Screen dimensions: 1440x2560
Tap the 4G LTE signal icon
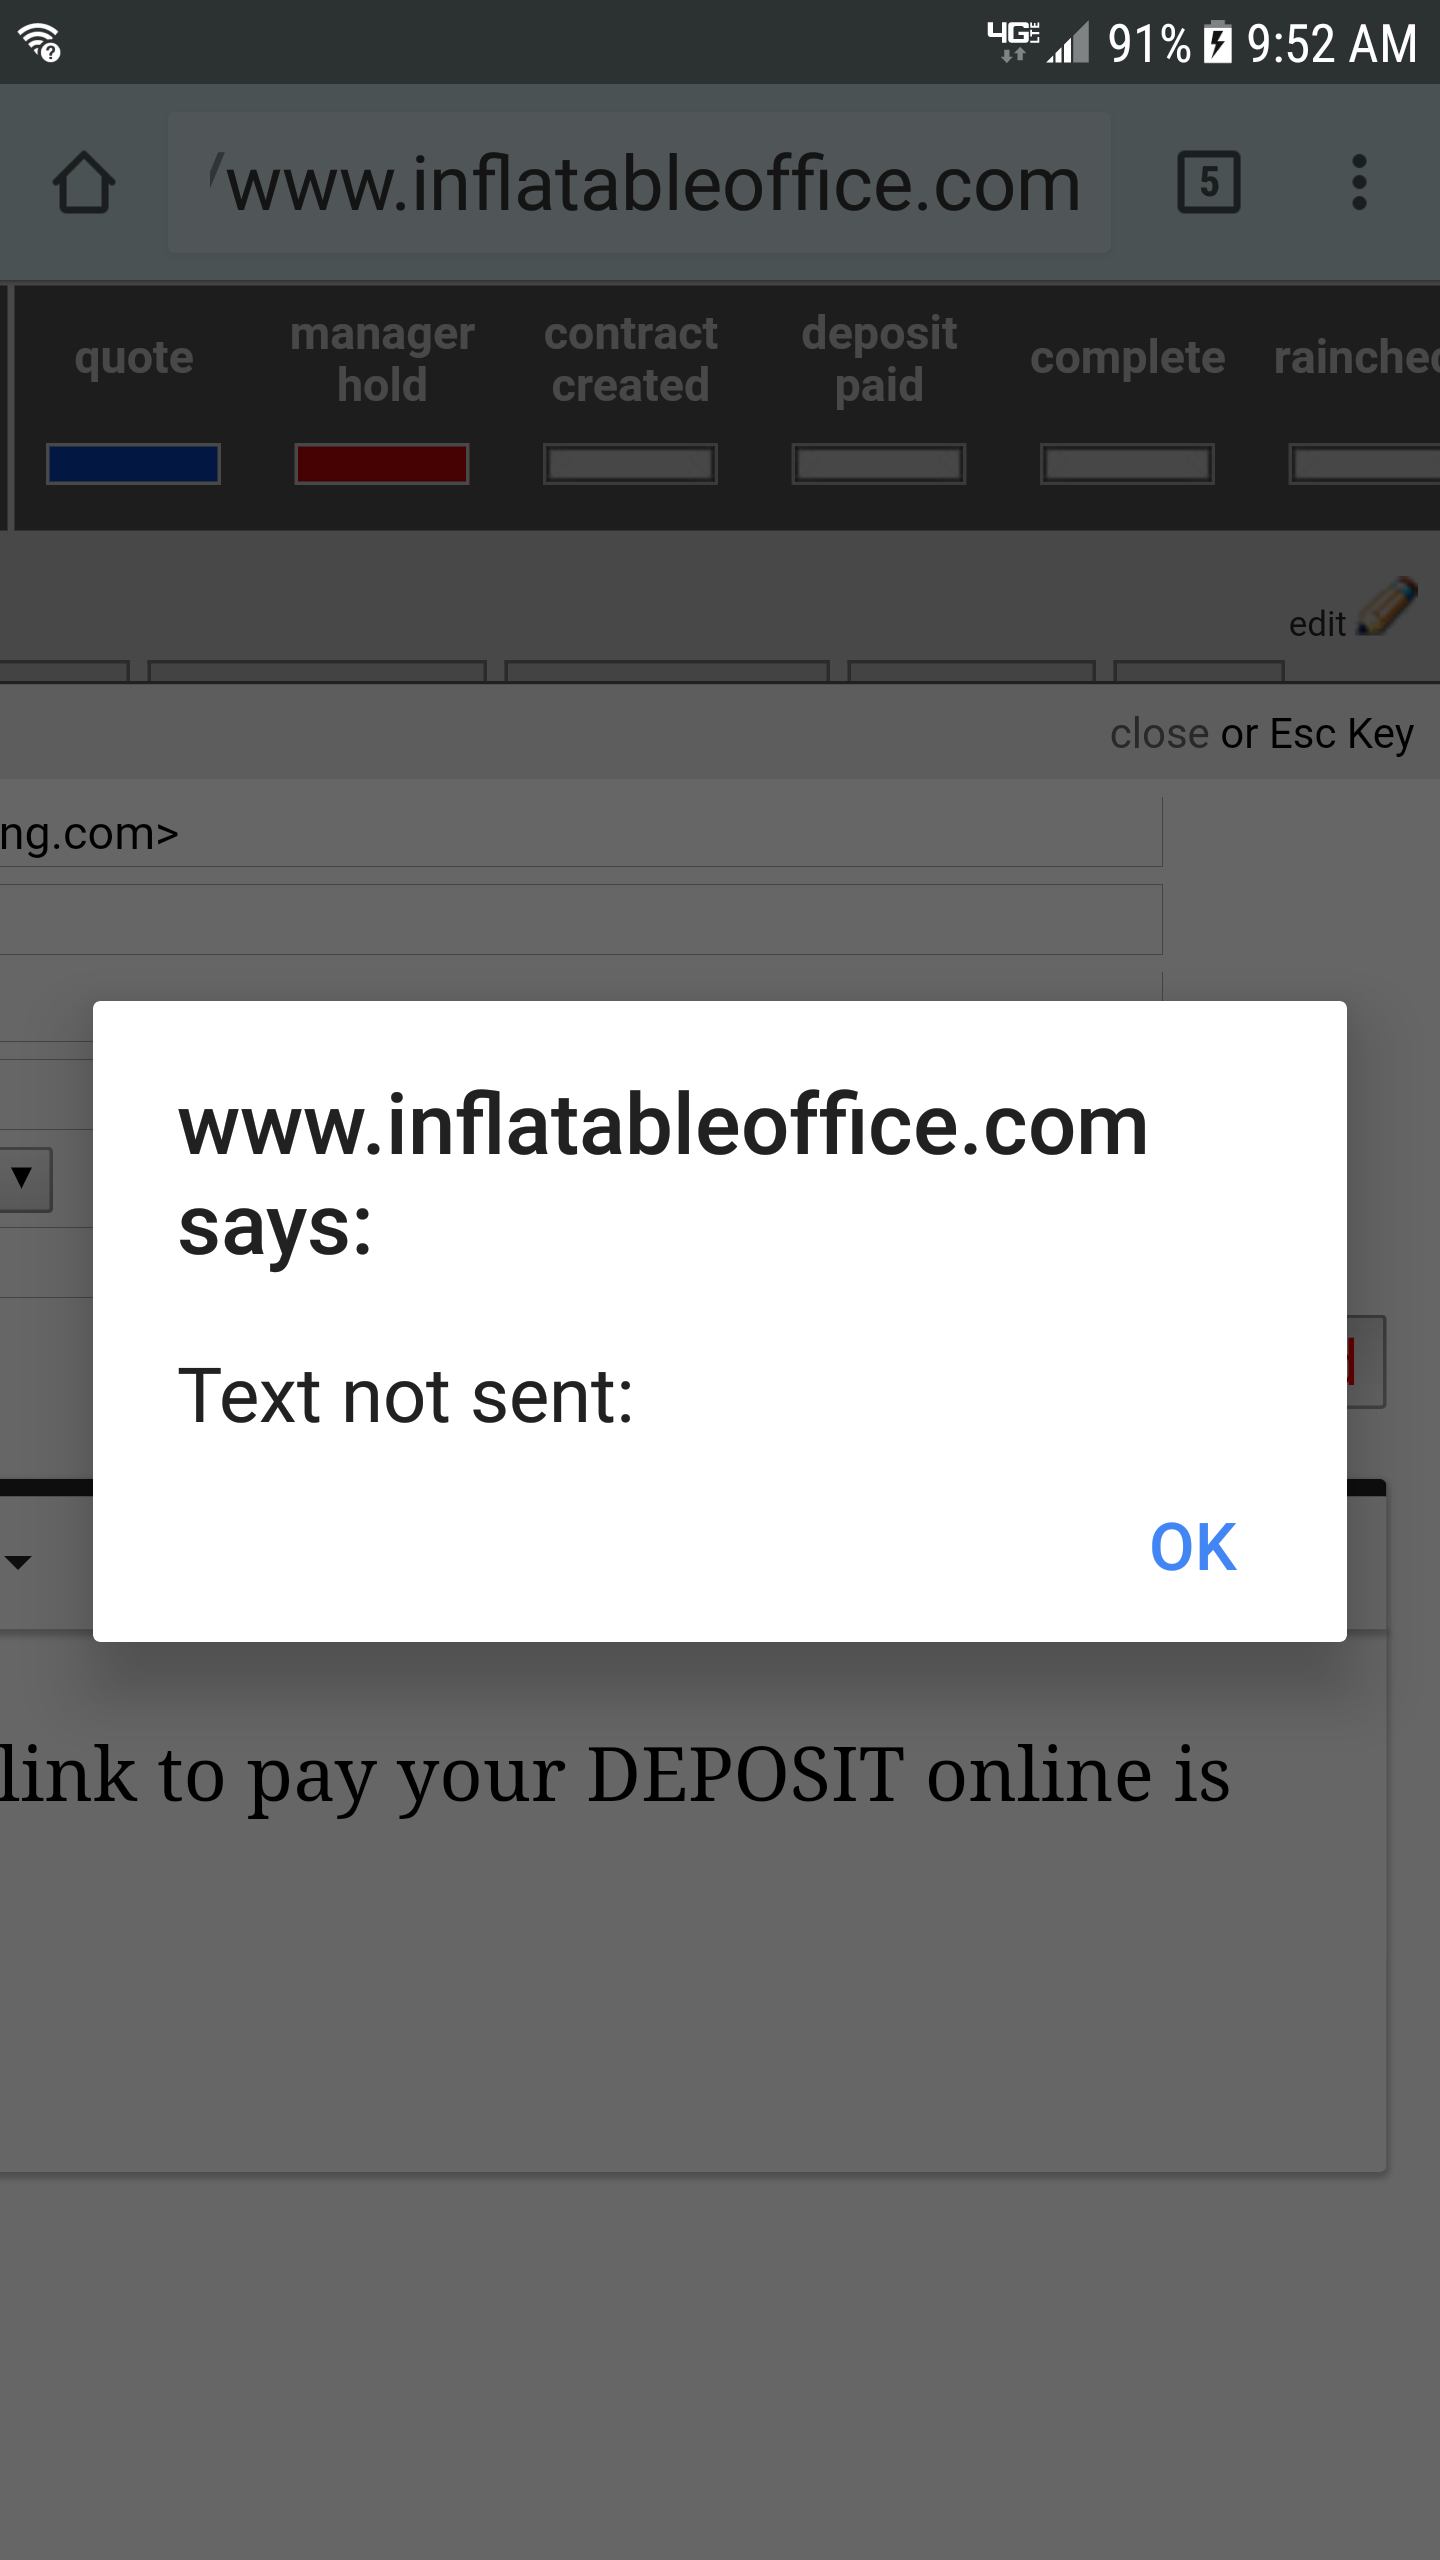1013,41
